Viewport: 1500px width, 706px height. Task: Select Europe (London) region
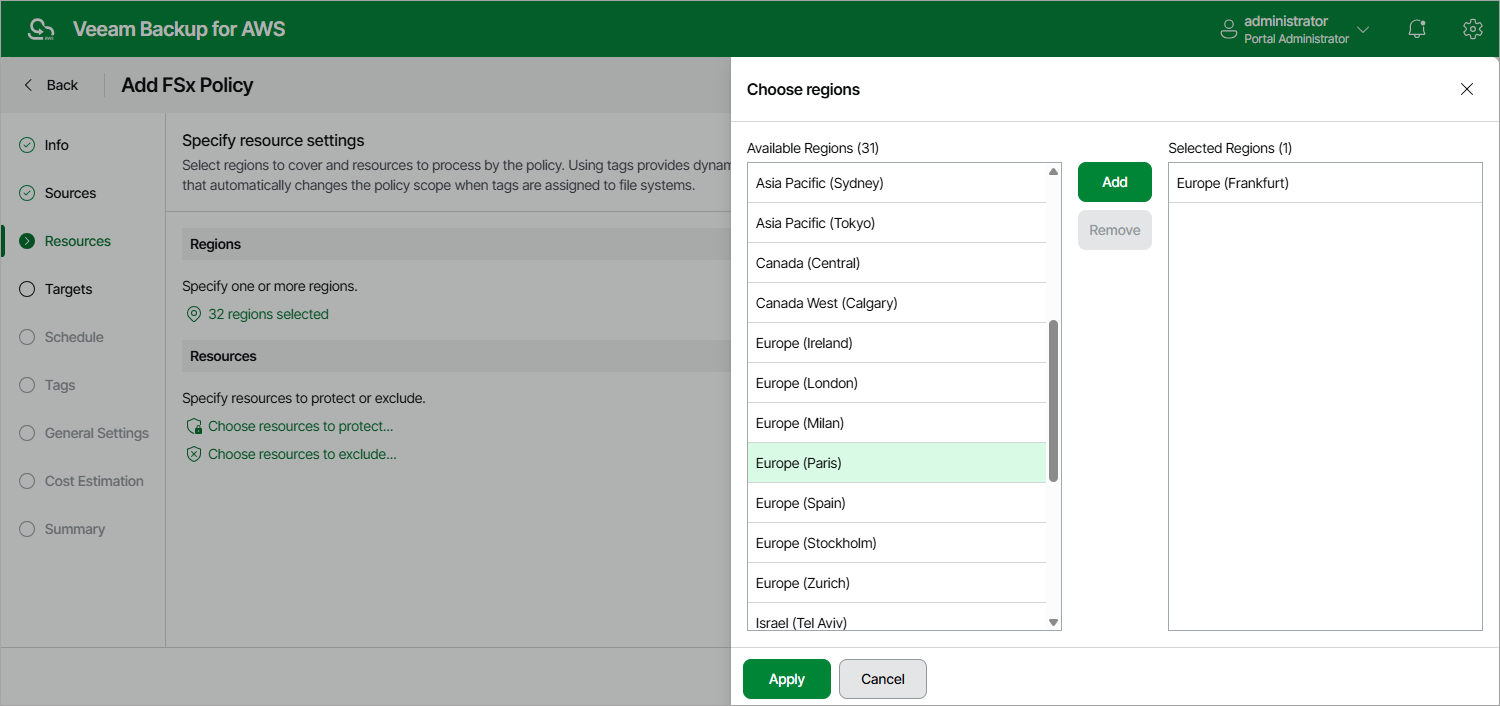(897, 383)
